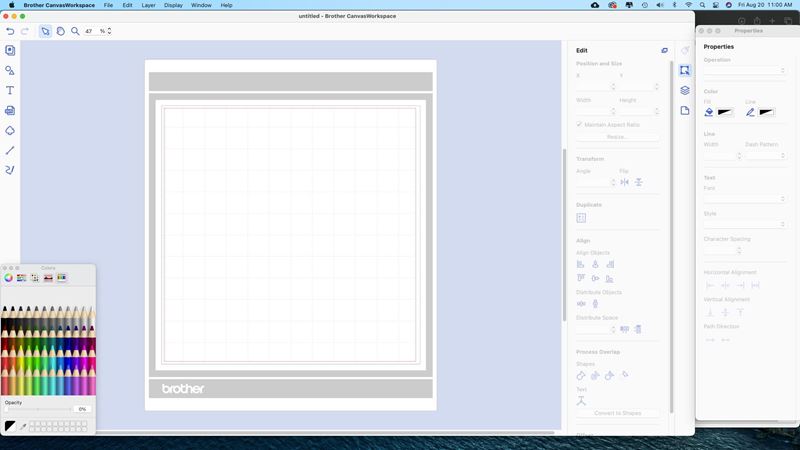The height and width of the screenshot is (450, 800).
Task: Click the Undo arrow
Action: (11, 31)
